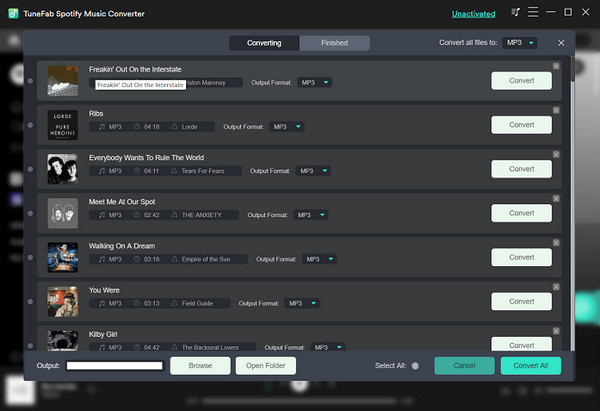The width and height of the screenshot is (600, 411).
Task: Click the Tears For Fears album thumbnail
Action: click(63, 169)
